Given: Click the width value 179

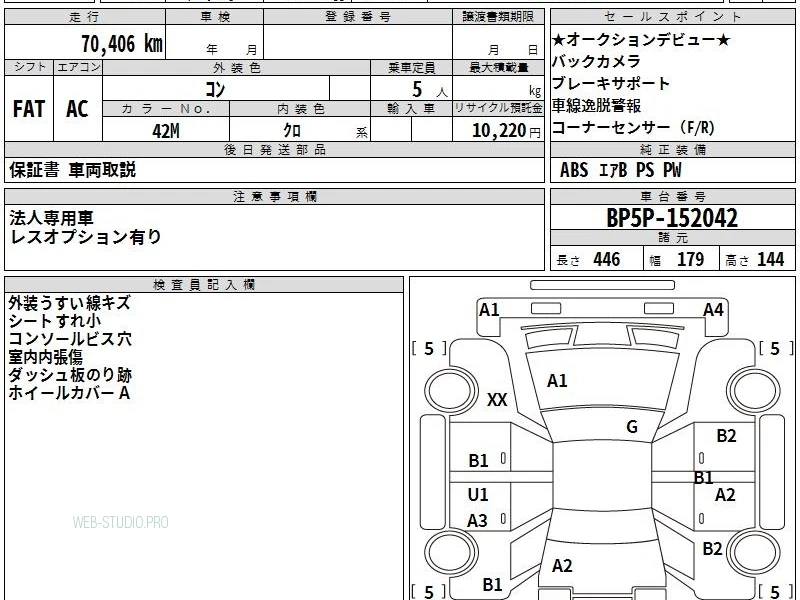Looking at the screenshot, I should 690,260.
